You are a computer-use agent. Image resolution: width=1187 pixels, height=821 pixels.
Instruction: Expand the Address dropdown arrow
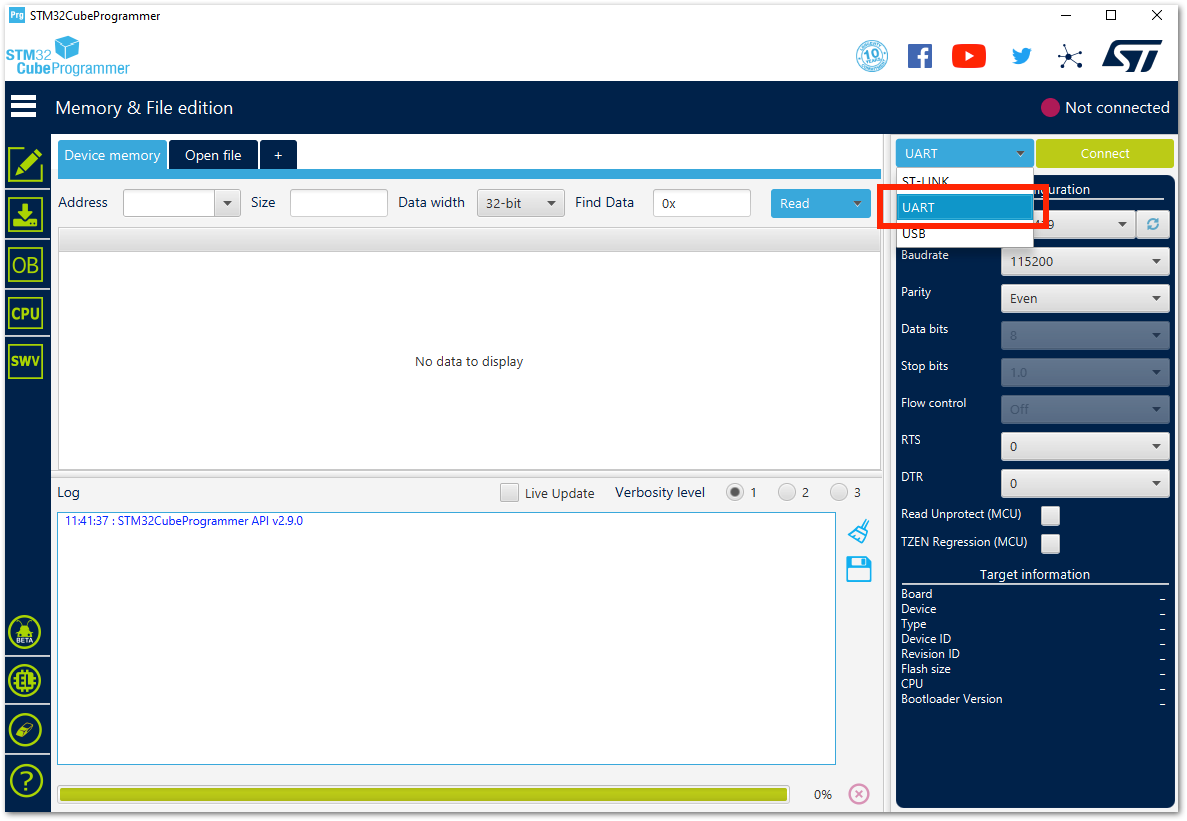pyautogui.click(x=227, y=203)
